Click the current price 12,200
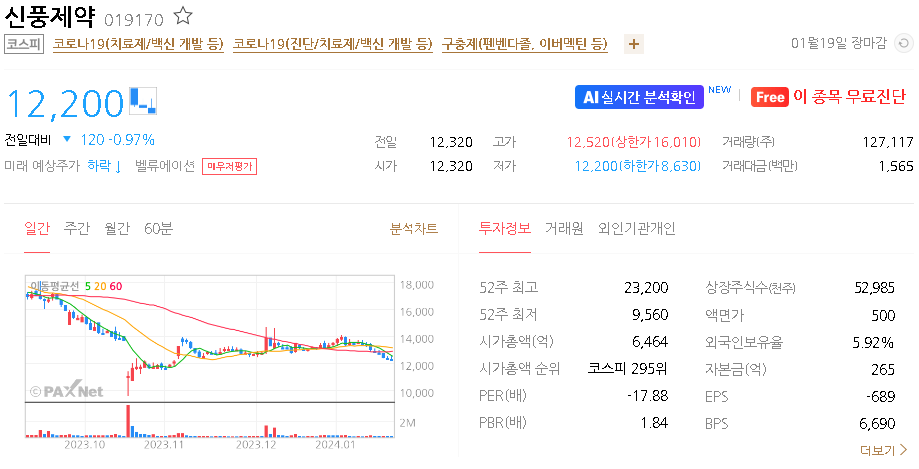The width and height of the screenshot is (919, 469). (64, 103)
